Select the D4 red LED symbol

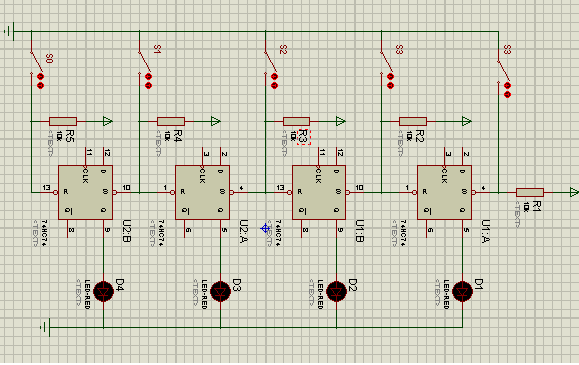tap(103, 292)
